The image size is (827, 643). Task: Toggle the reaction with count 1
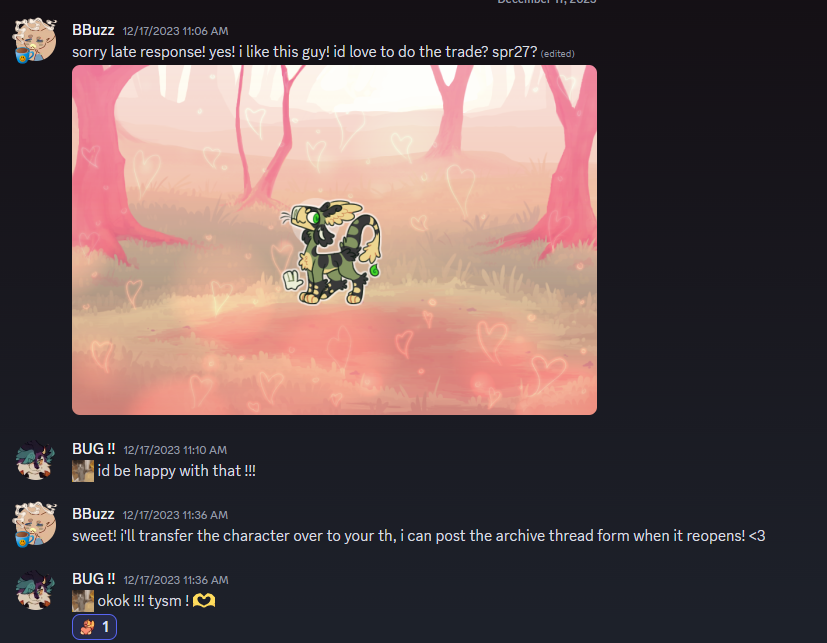pos(94,627)
